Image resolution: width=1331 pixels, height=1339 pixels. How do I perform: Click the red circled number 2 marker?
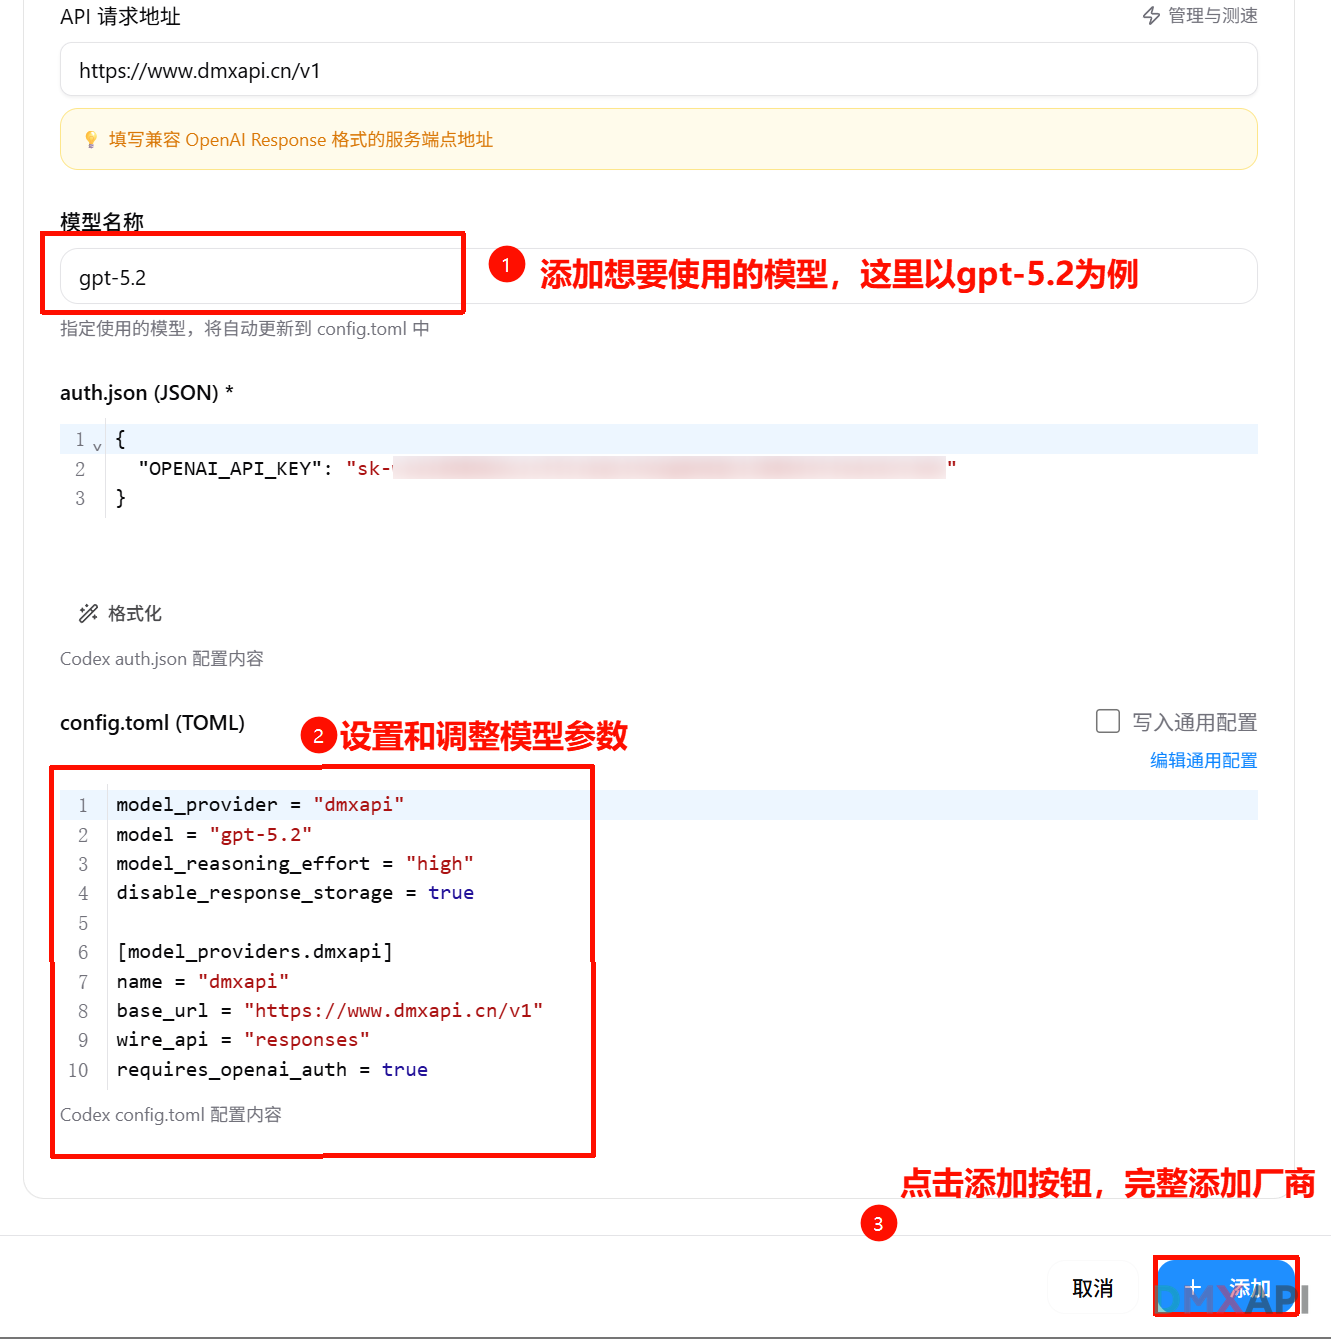[318, 736]
